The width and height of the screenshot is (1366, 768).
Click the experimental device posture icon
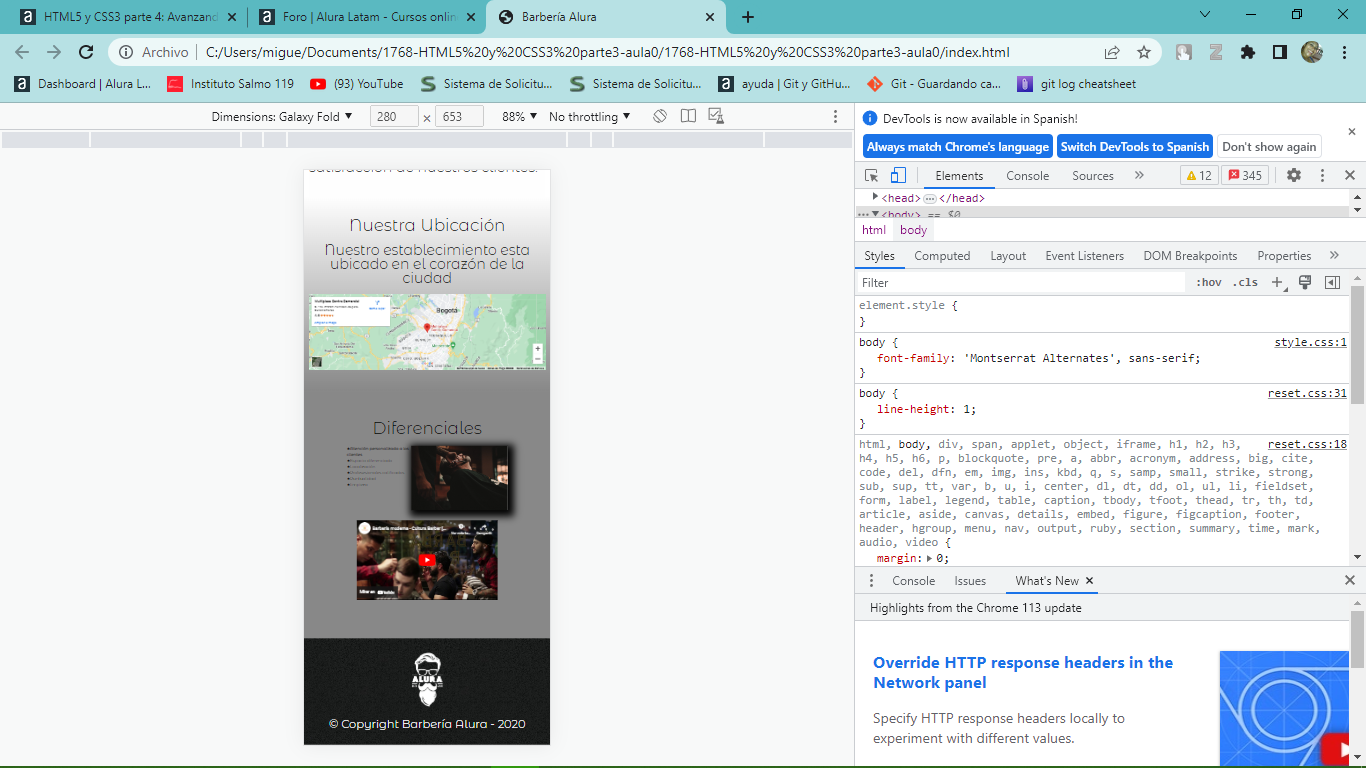(x=716, y=117)
